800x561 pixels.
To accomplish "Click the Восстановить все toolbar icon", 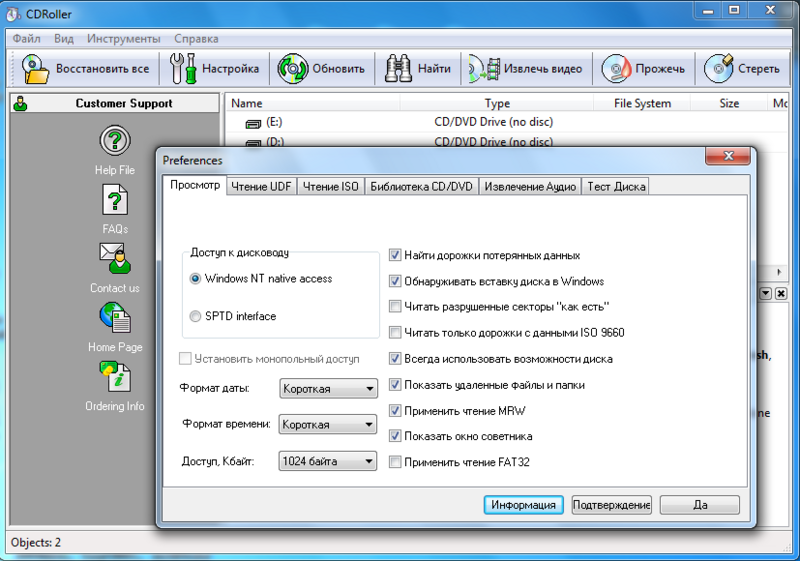I will 35,68.
